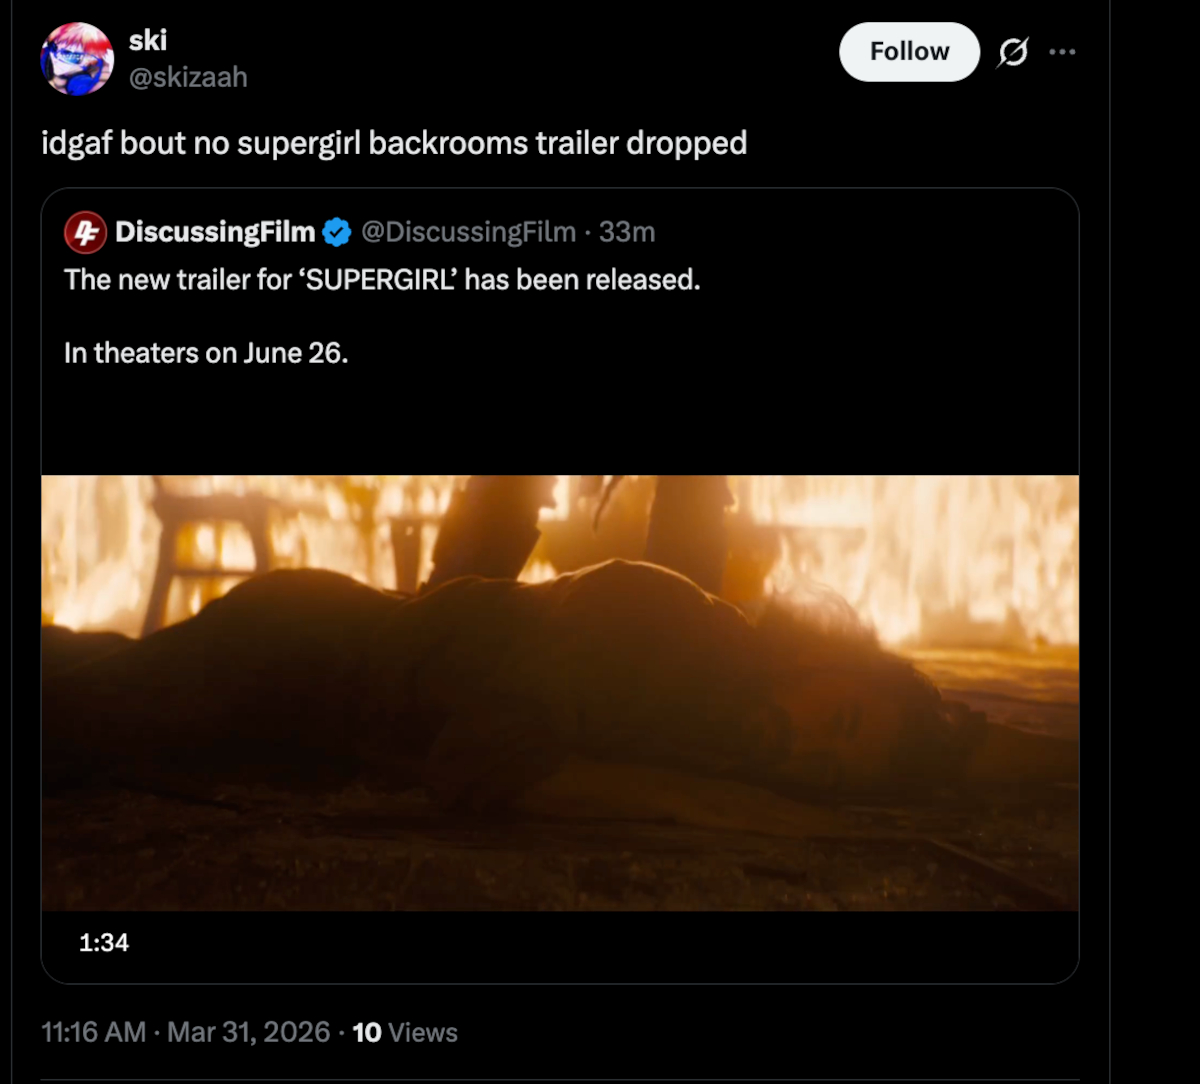Open the DiscussingFilm display name
The height and width of the screenshot is (1084, 1200).
pyautogui.click(x=215, y=233)
